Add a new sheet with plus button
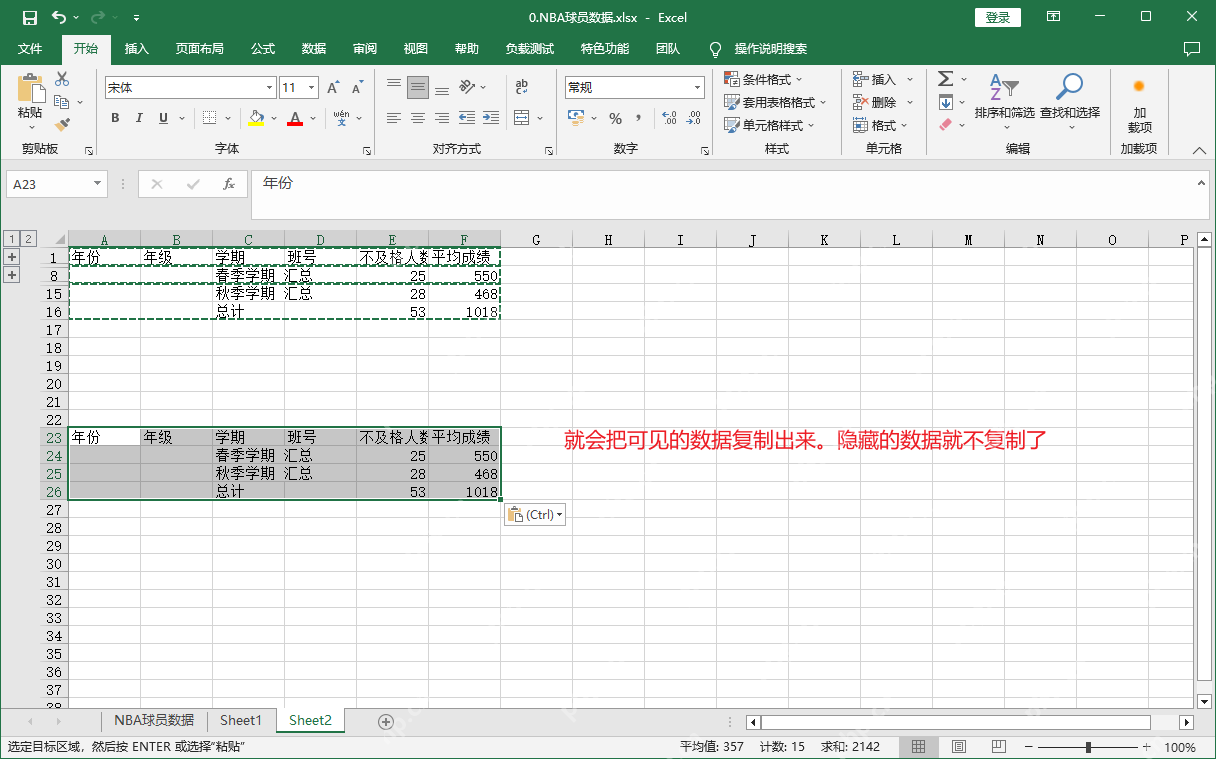 [x=386, y=721]
